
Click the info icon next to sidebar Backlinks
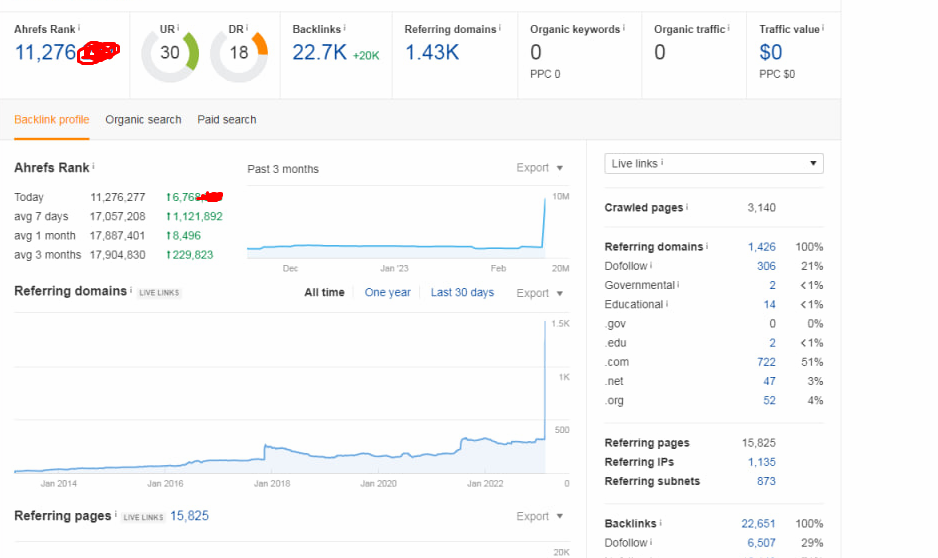(x=661, y=522)
